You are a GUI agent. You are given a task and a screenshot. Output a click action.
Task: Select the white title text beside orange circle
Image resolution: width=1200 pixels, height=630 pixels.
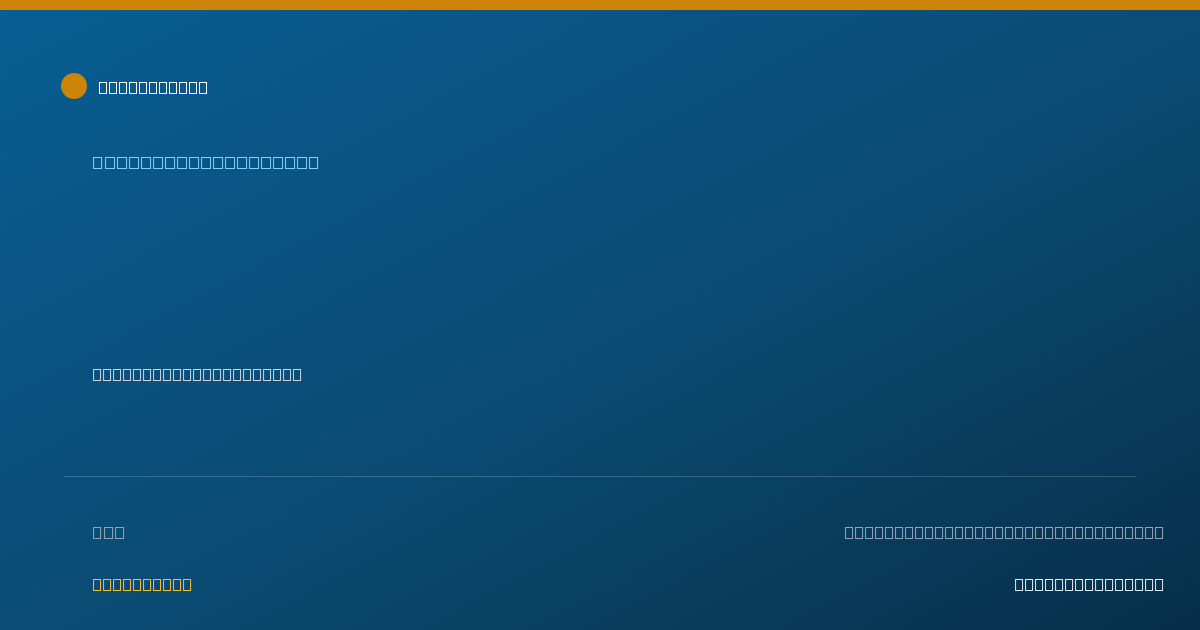pos(153,87)
